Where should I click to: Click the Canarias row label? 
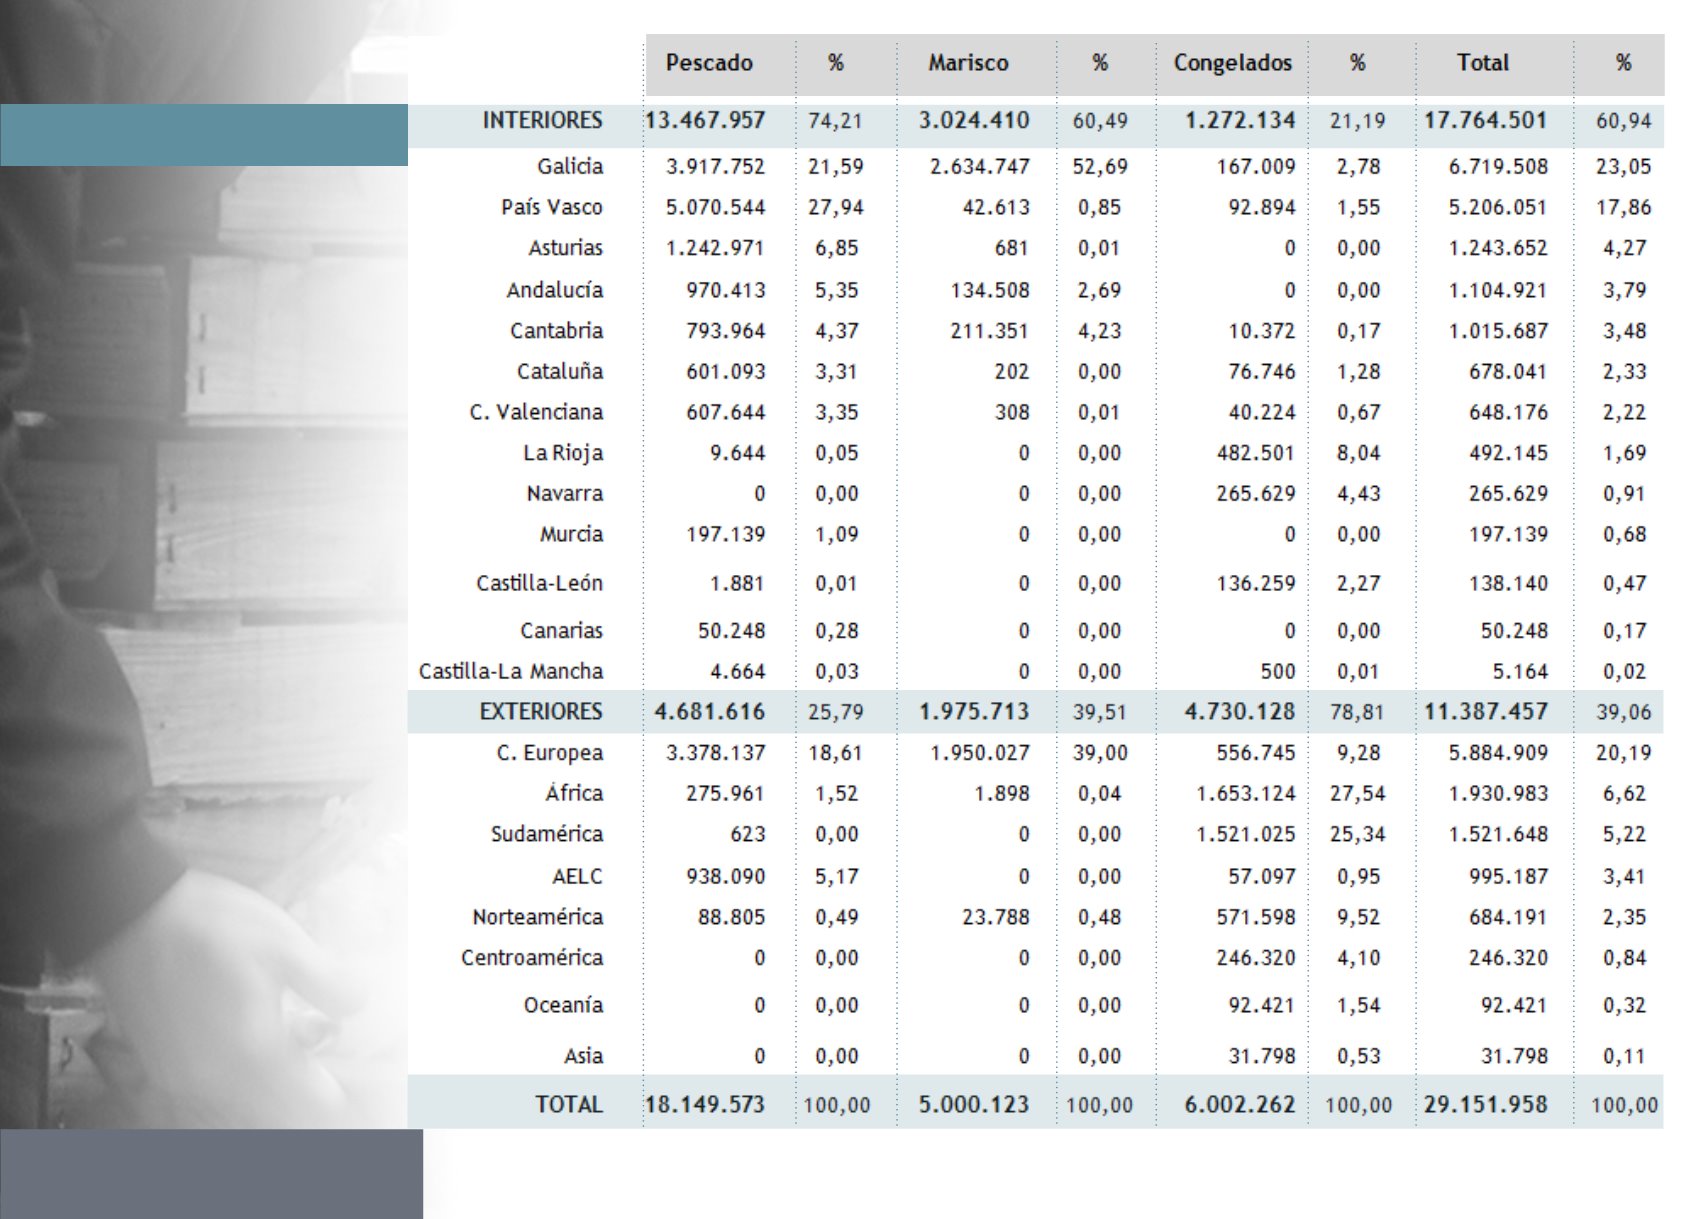coord(562,630)
